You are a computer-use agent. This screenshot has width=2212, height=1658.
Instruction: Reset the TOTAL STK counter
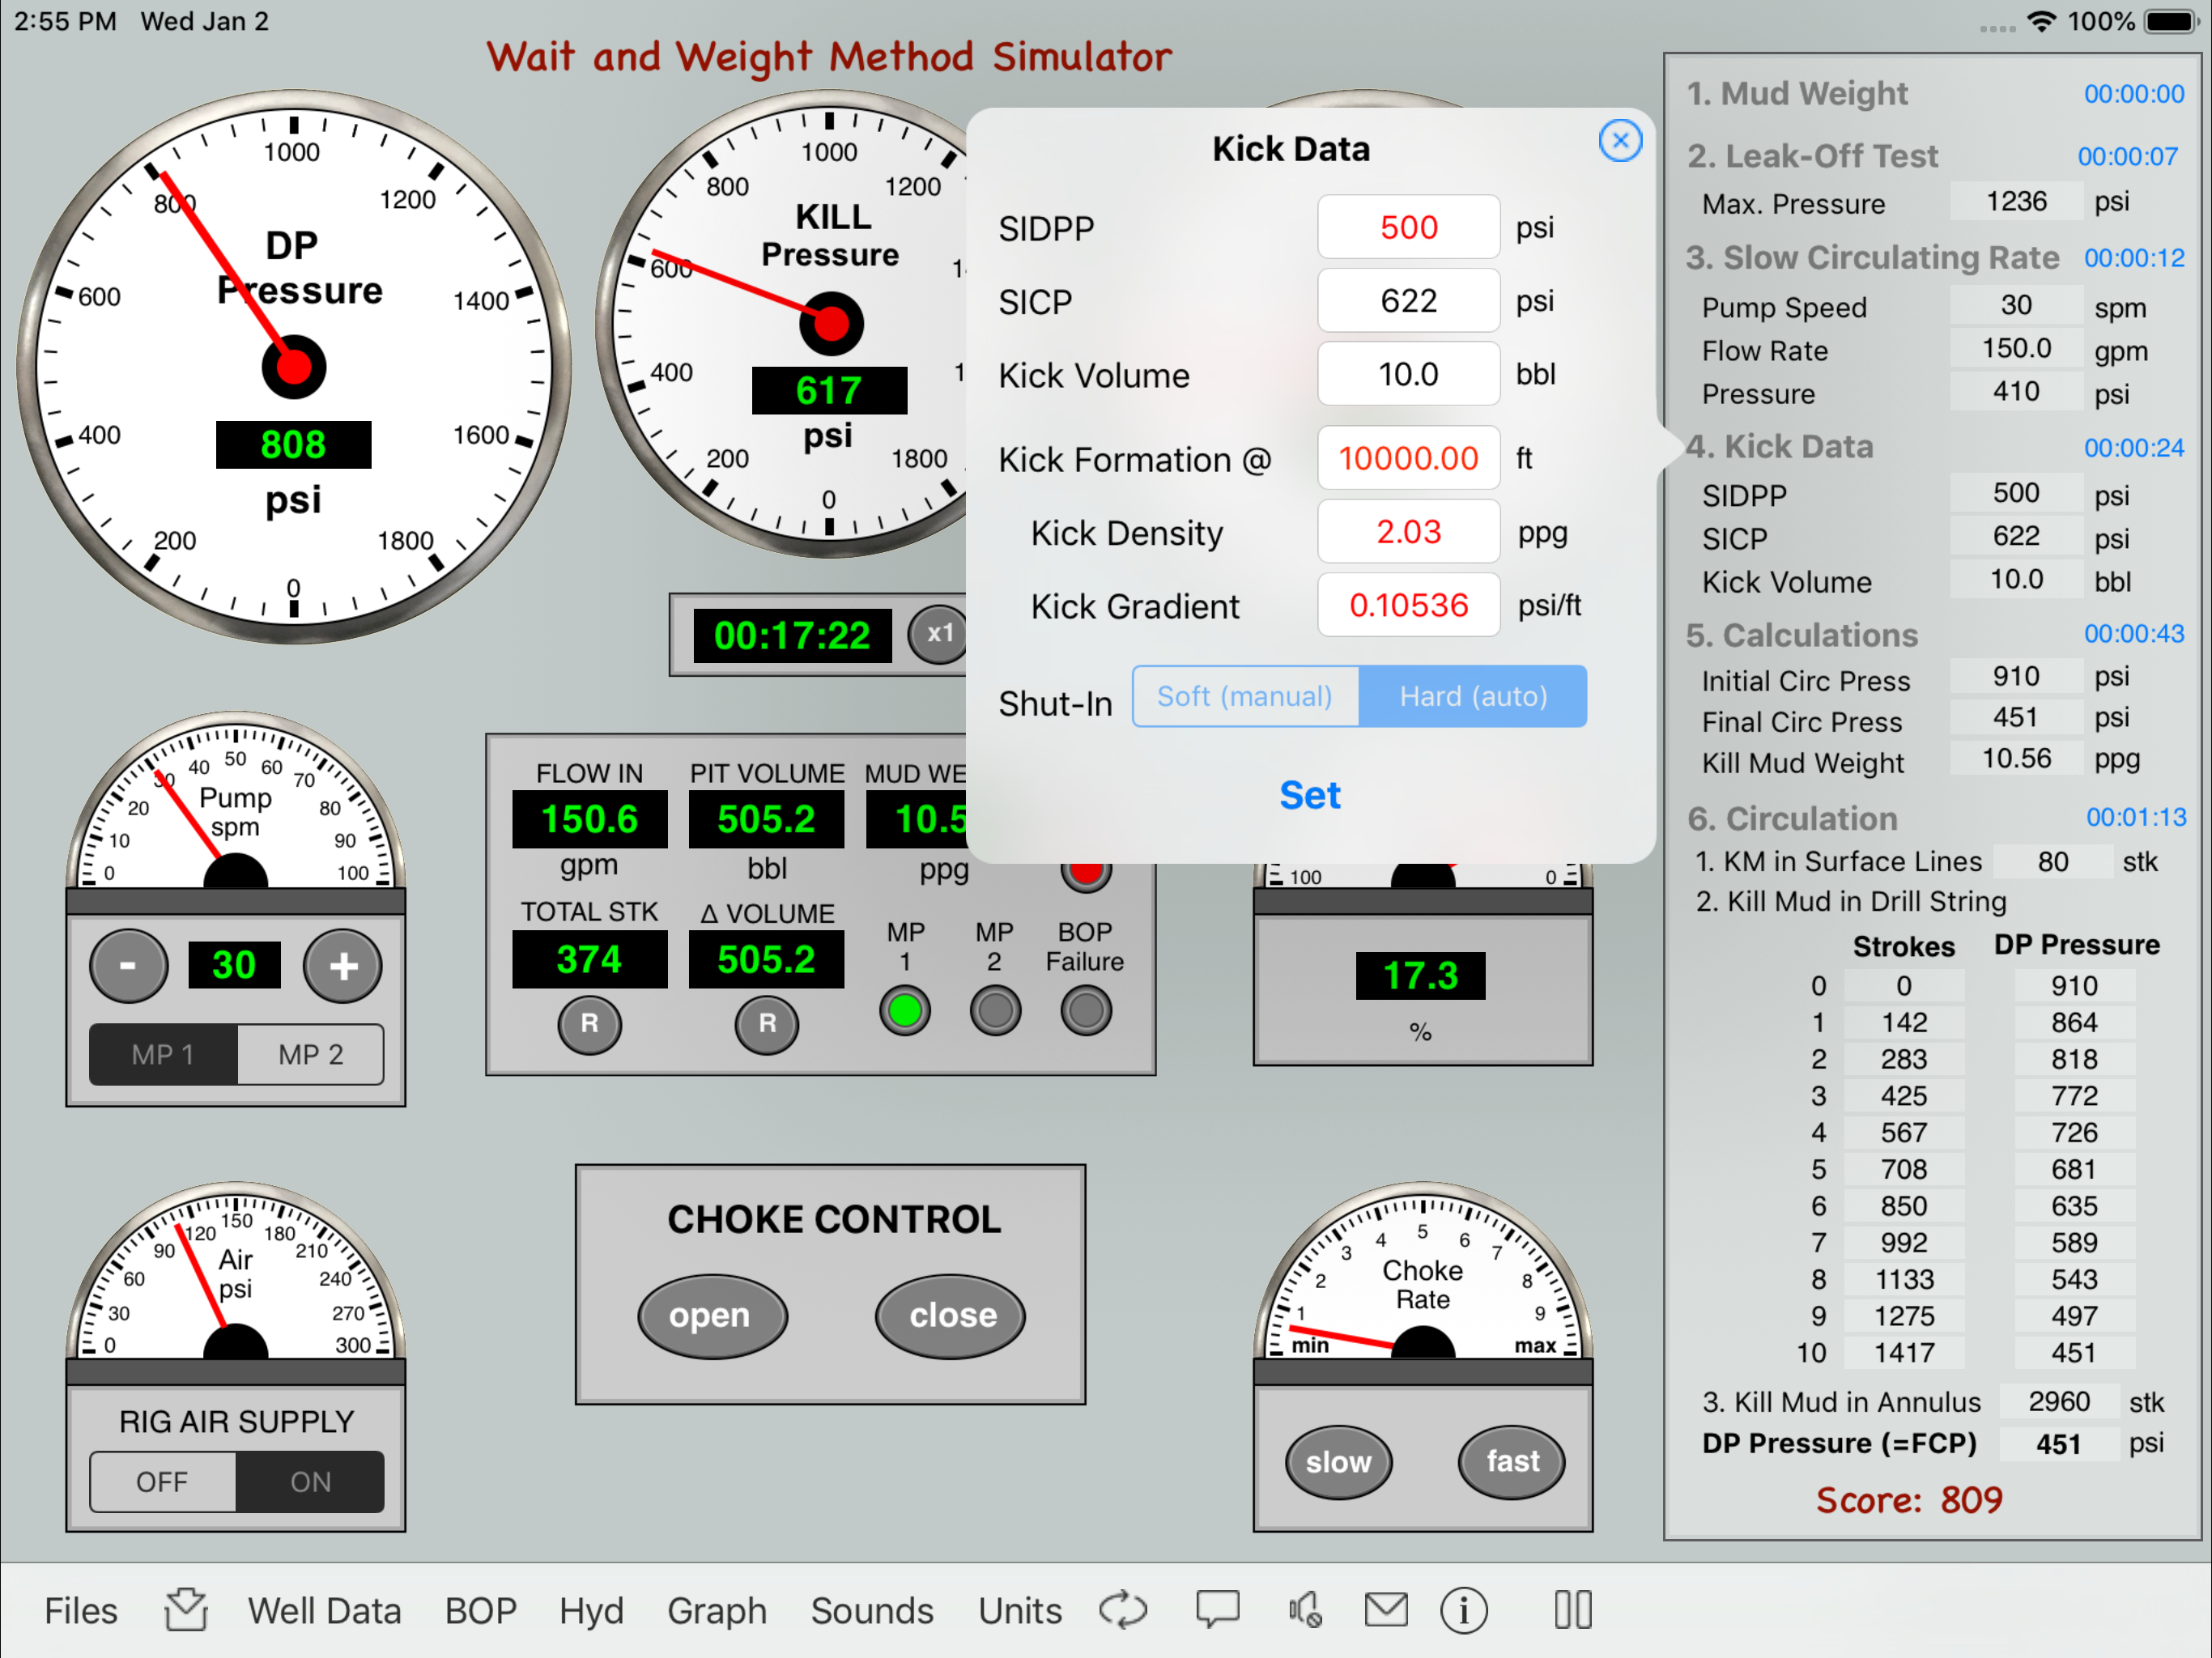tap(589, 1023)
